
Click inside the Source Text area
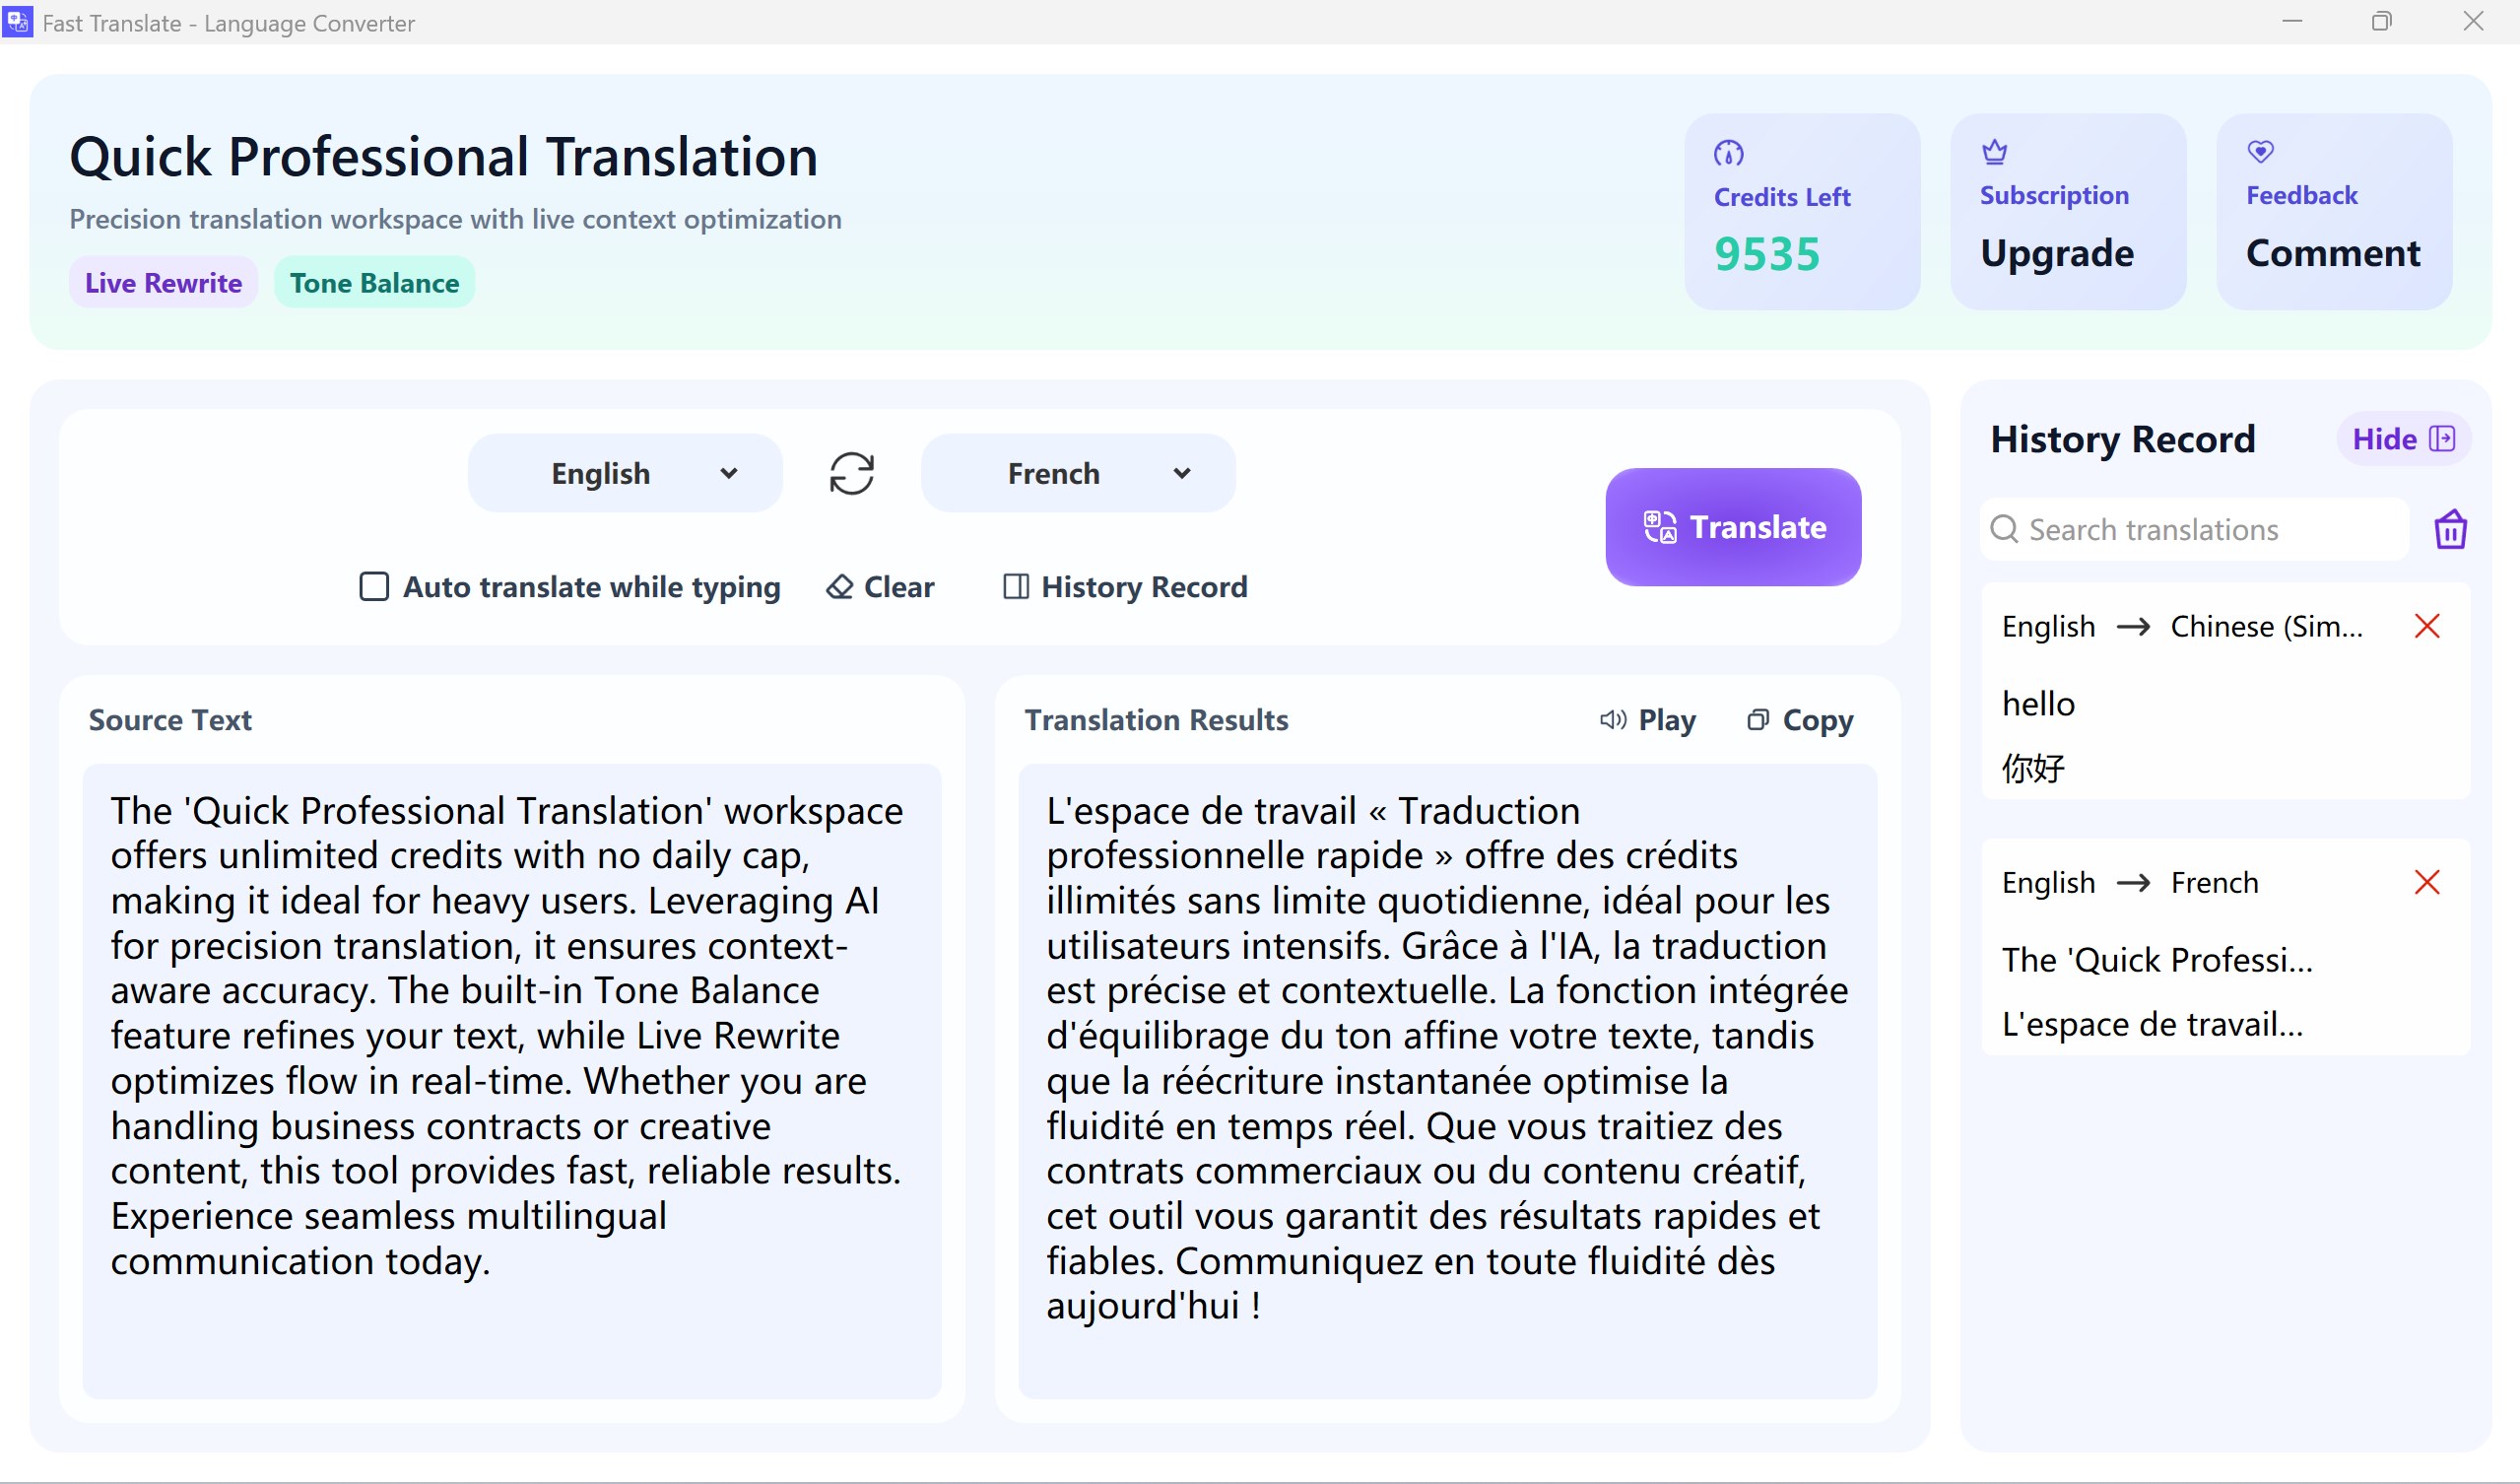click(x=512, y=1081)
